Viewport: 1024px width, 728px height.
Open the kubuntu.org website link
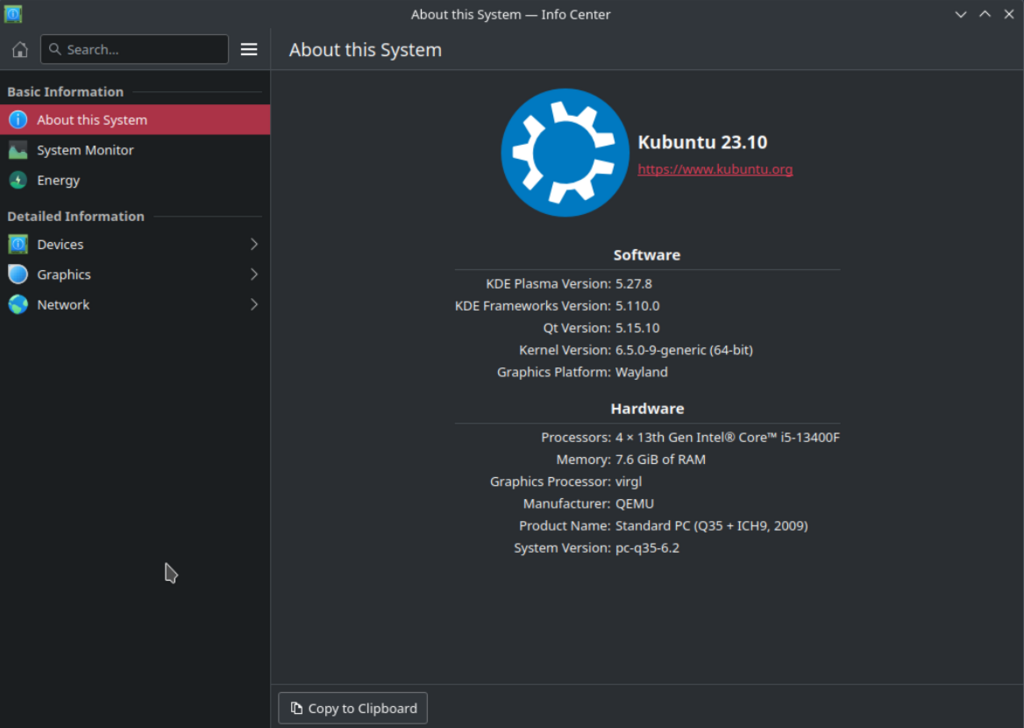(715, 169)
